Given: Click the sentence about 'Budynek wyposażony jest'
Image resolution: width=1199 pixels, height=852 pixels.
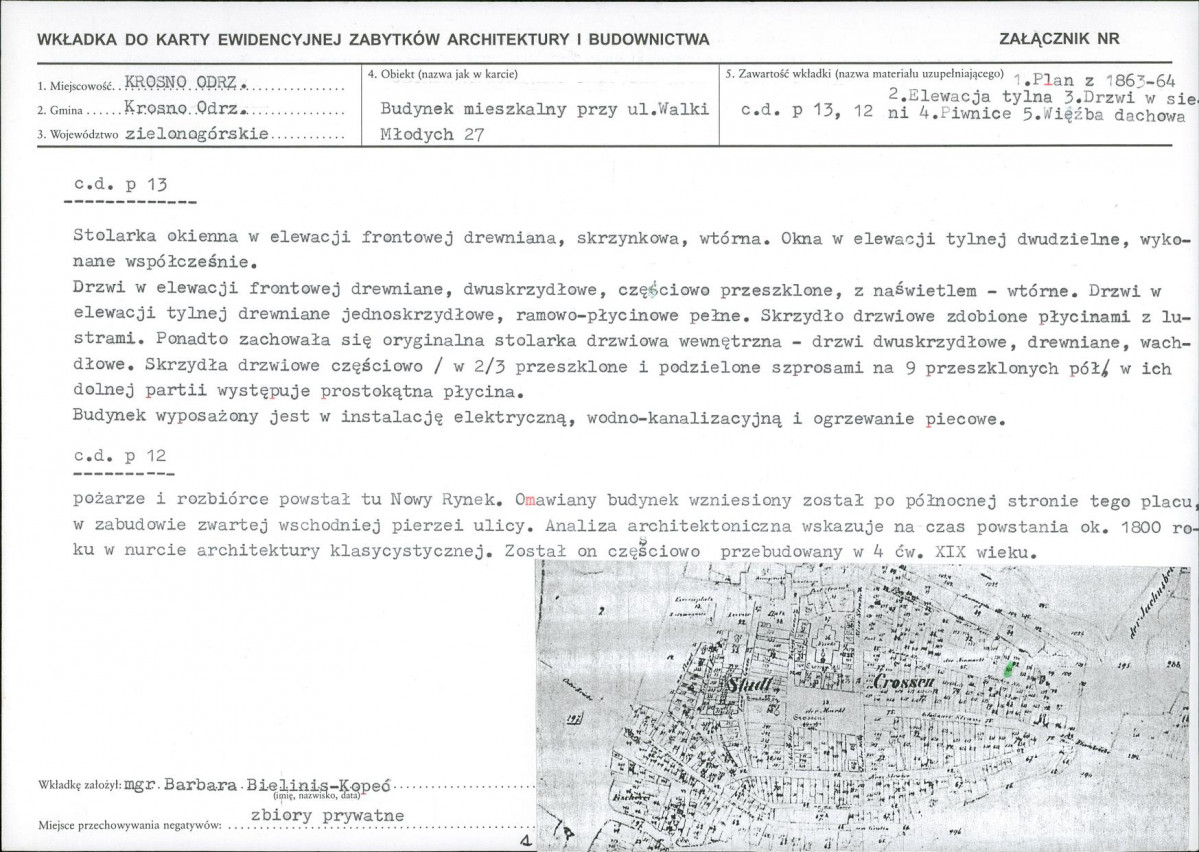Looking at the screenshot, I should point(536,418).
